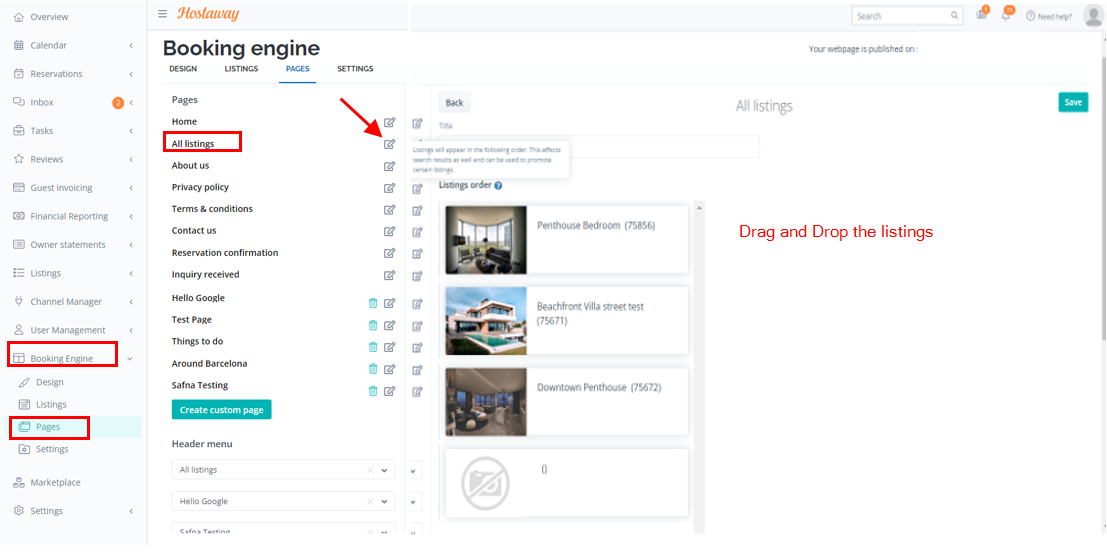Click the All listings page name

point(193,144)
